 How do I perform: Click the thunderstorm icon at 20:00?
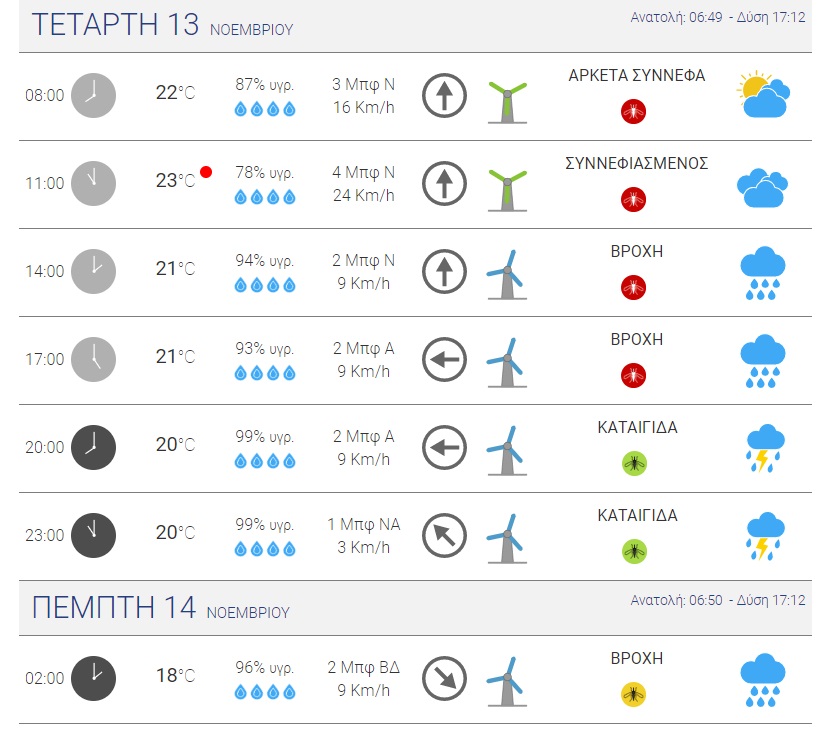coord(764,448)
